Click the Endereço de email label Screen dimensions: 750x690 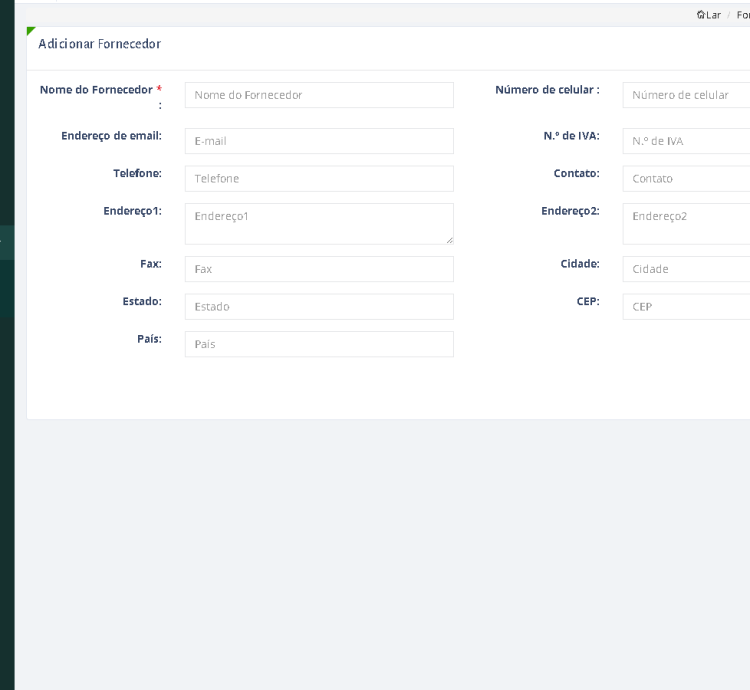tap(111, 136)
